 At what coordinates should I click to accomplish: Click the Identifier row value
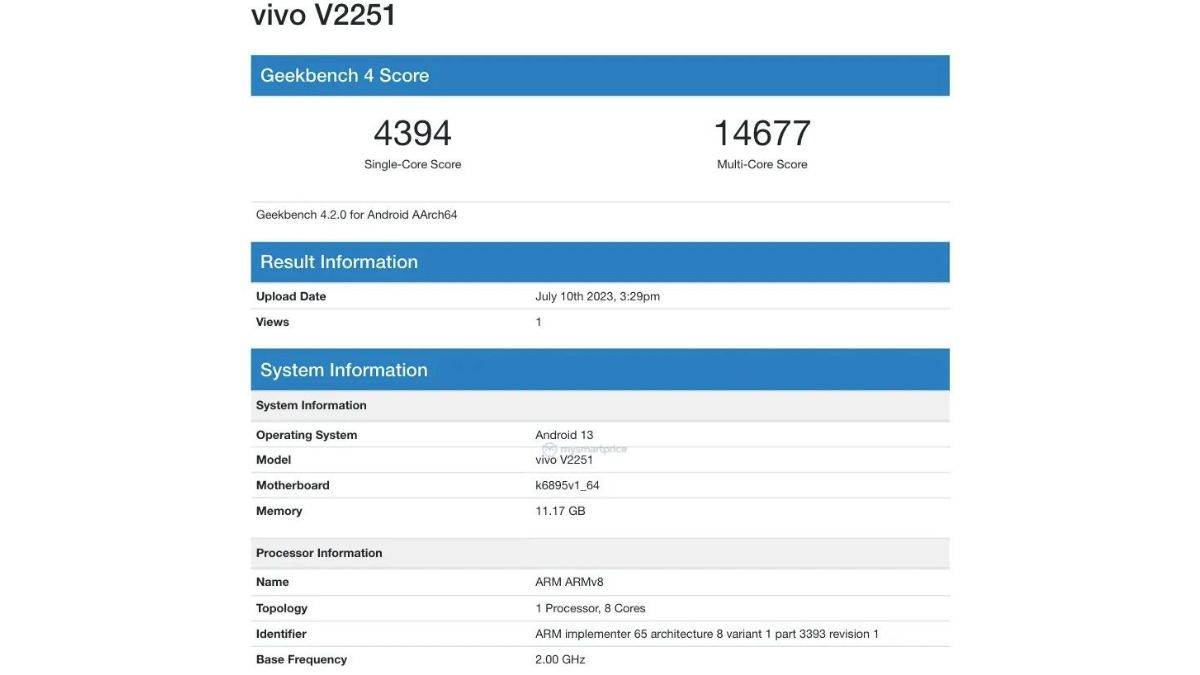pyautogui.click(x=704, y=632)
